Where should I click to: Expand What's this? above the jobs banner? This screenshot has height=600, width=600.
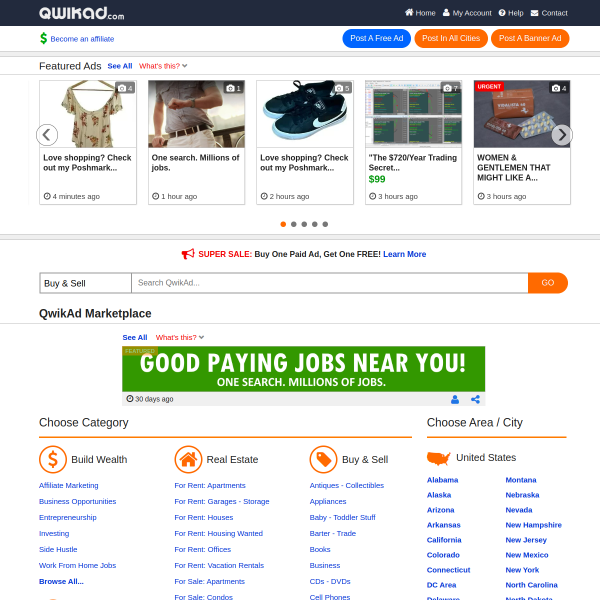[x=180, y=338]
